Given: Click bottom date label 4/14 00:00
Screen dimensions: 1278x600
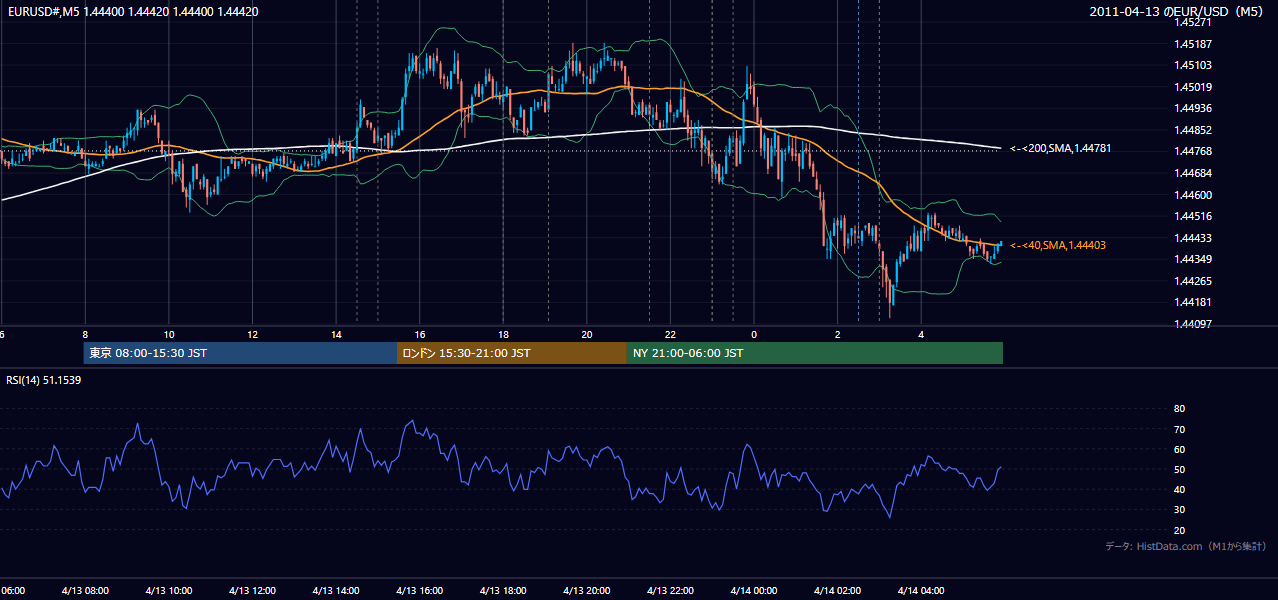Looking at the screenshot, I should 753,591.
